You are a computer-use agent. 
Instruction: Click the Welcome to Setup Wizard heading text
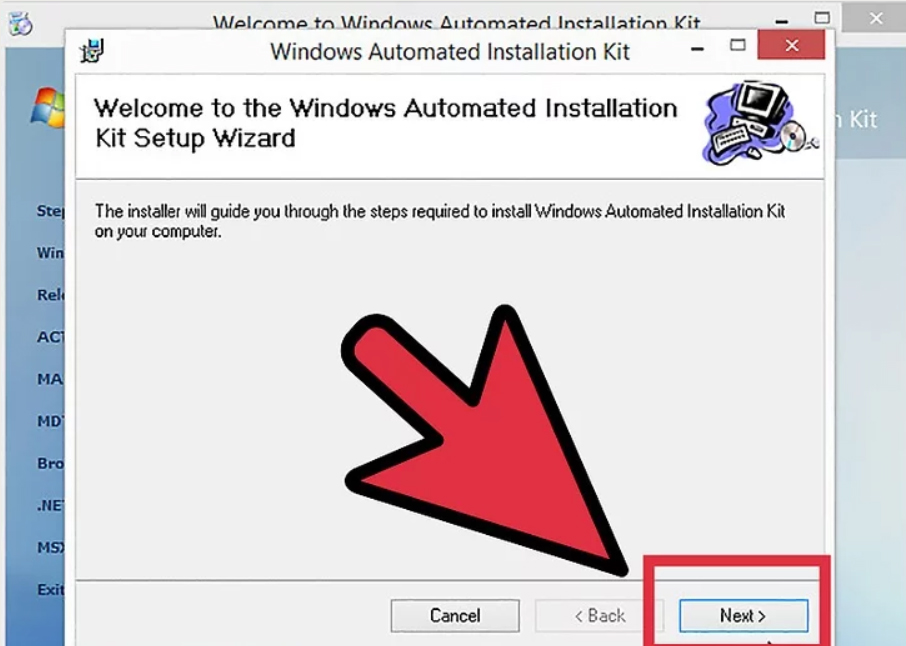pos(385,123)
